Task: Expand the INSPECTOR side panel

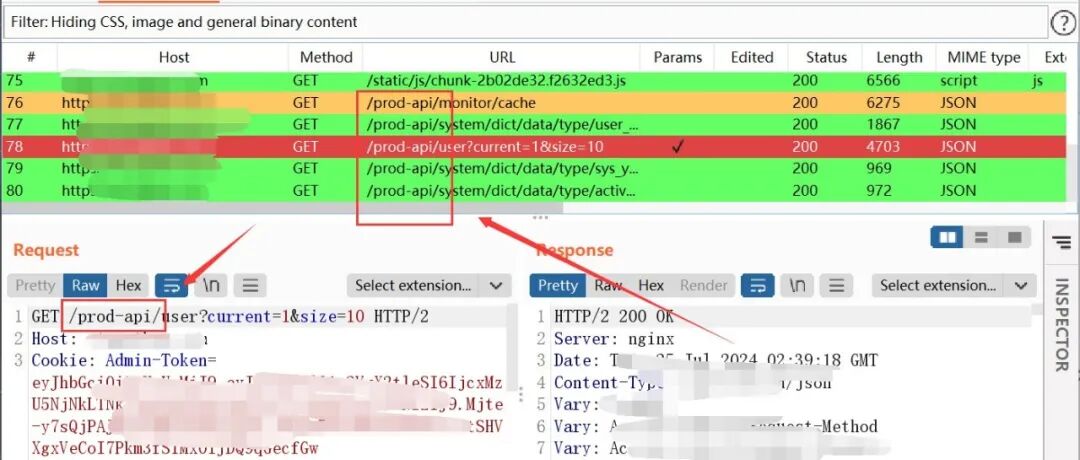Action: [x=1061, y=324]
